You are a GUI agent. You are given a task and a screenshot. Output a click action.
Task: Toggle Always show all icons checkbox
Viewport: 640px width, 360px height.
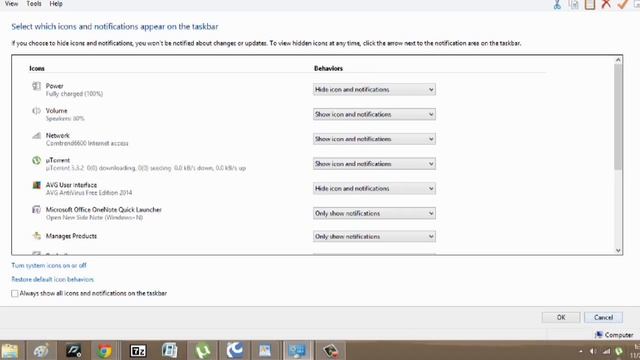tap(15, 293)
